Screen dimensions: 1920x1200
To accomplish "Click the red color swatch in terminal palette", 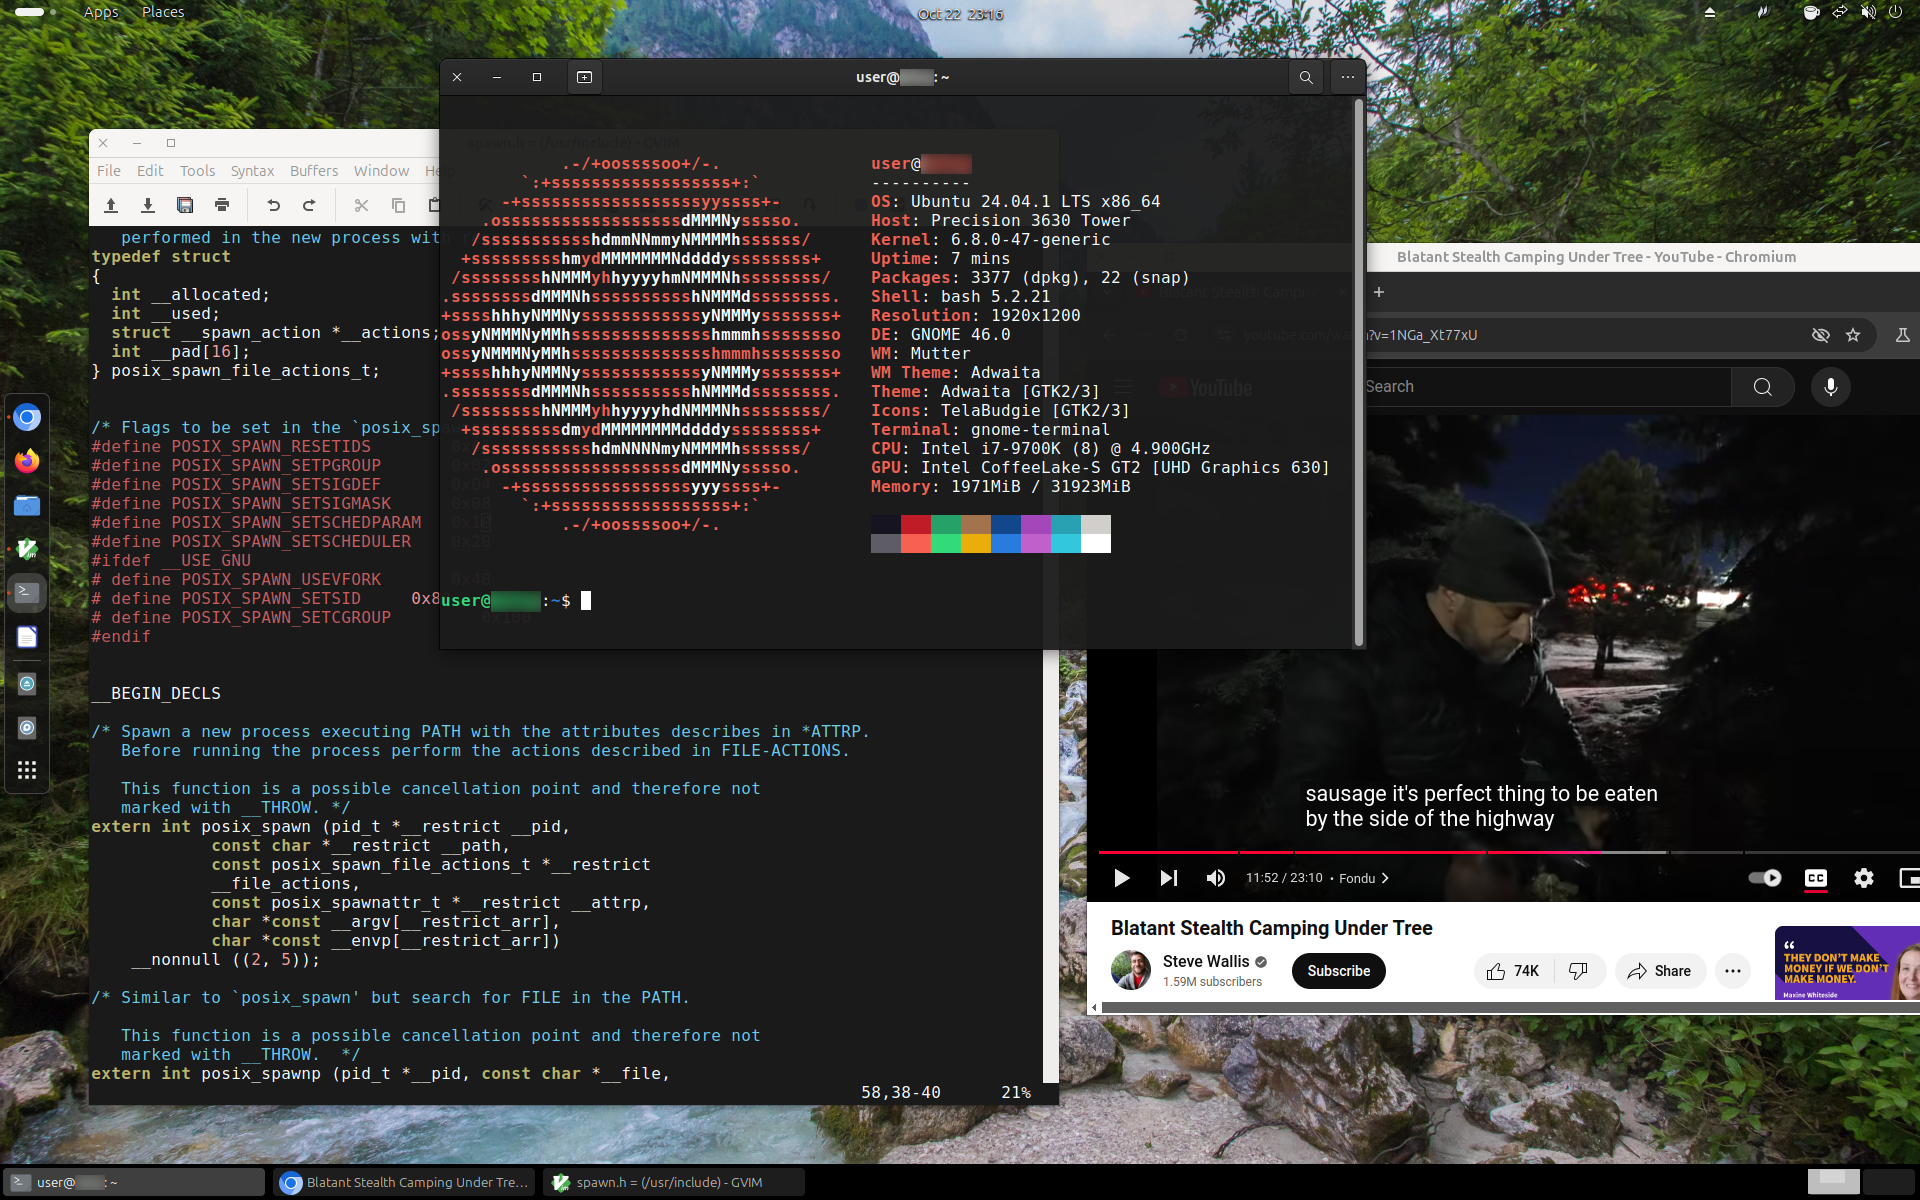I will click(x=916, y=525).
